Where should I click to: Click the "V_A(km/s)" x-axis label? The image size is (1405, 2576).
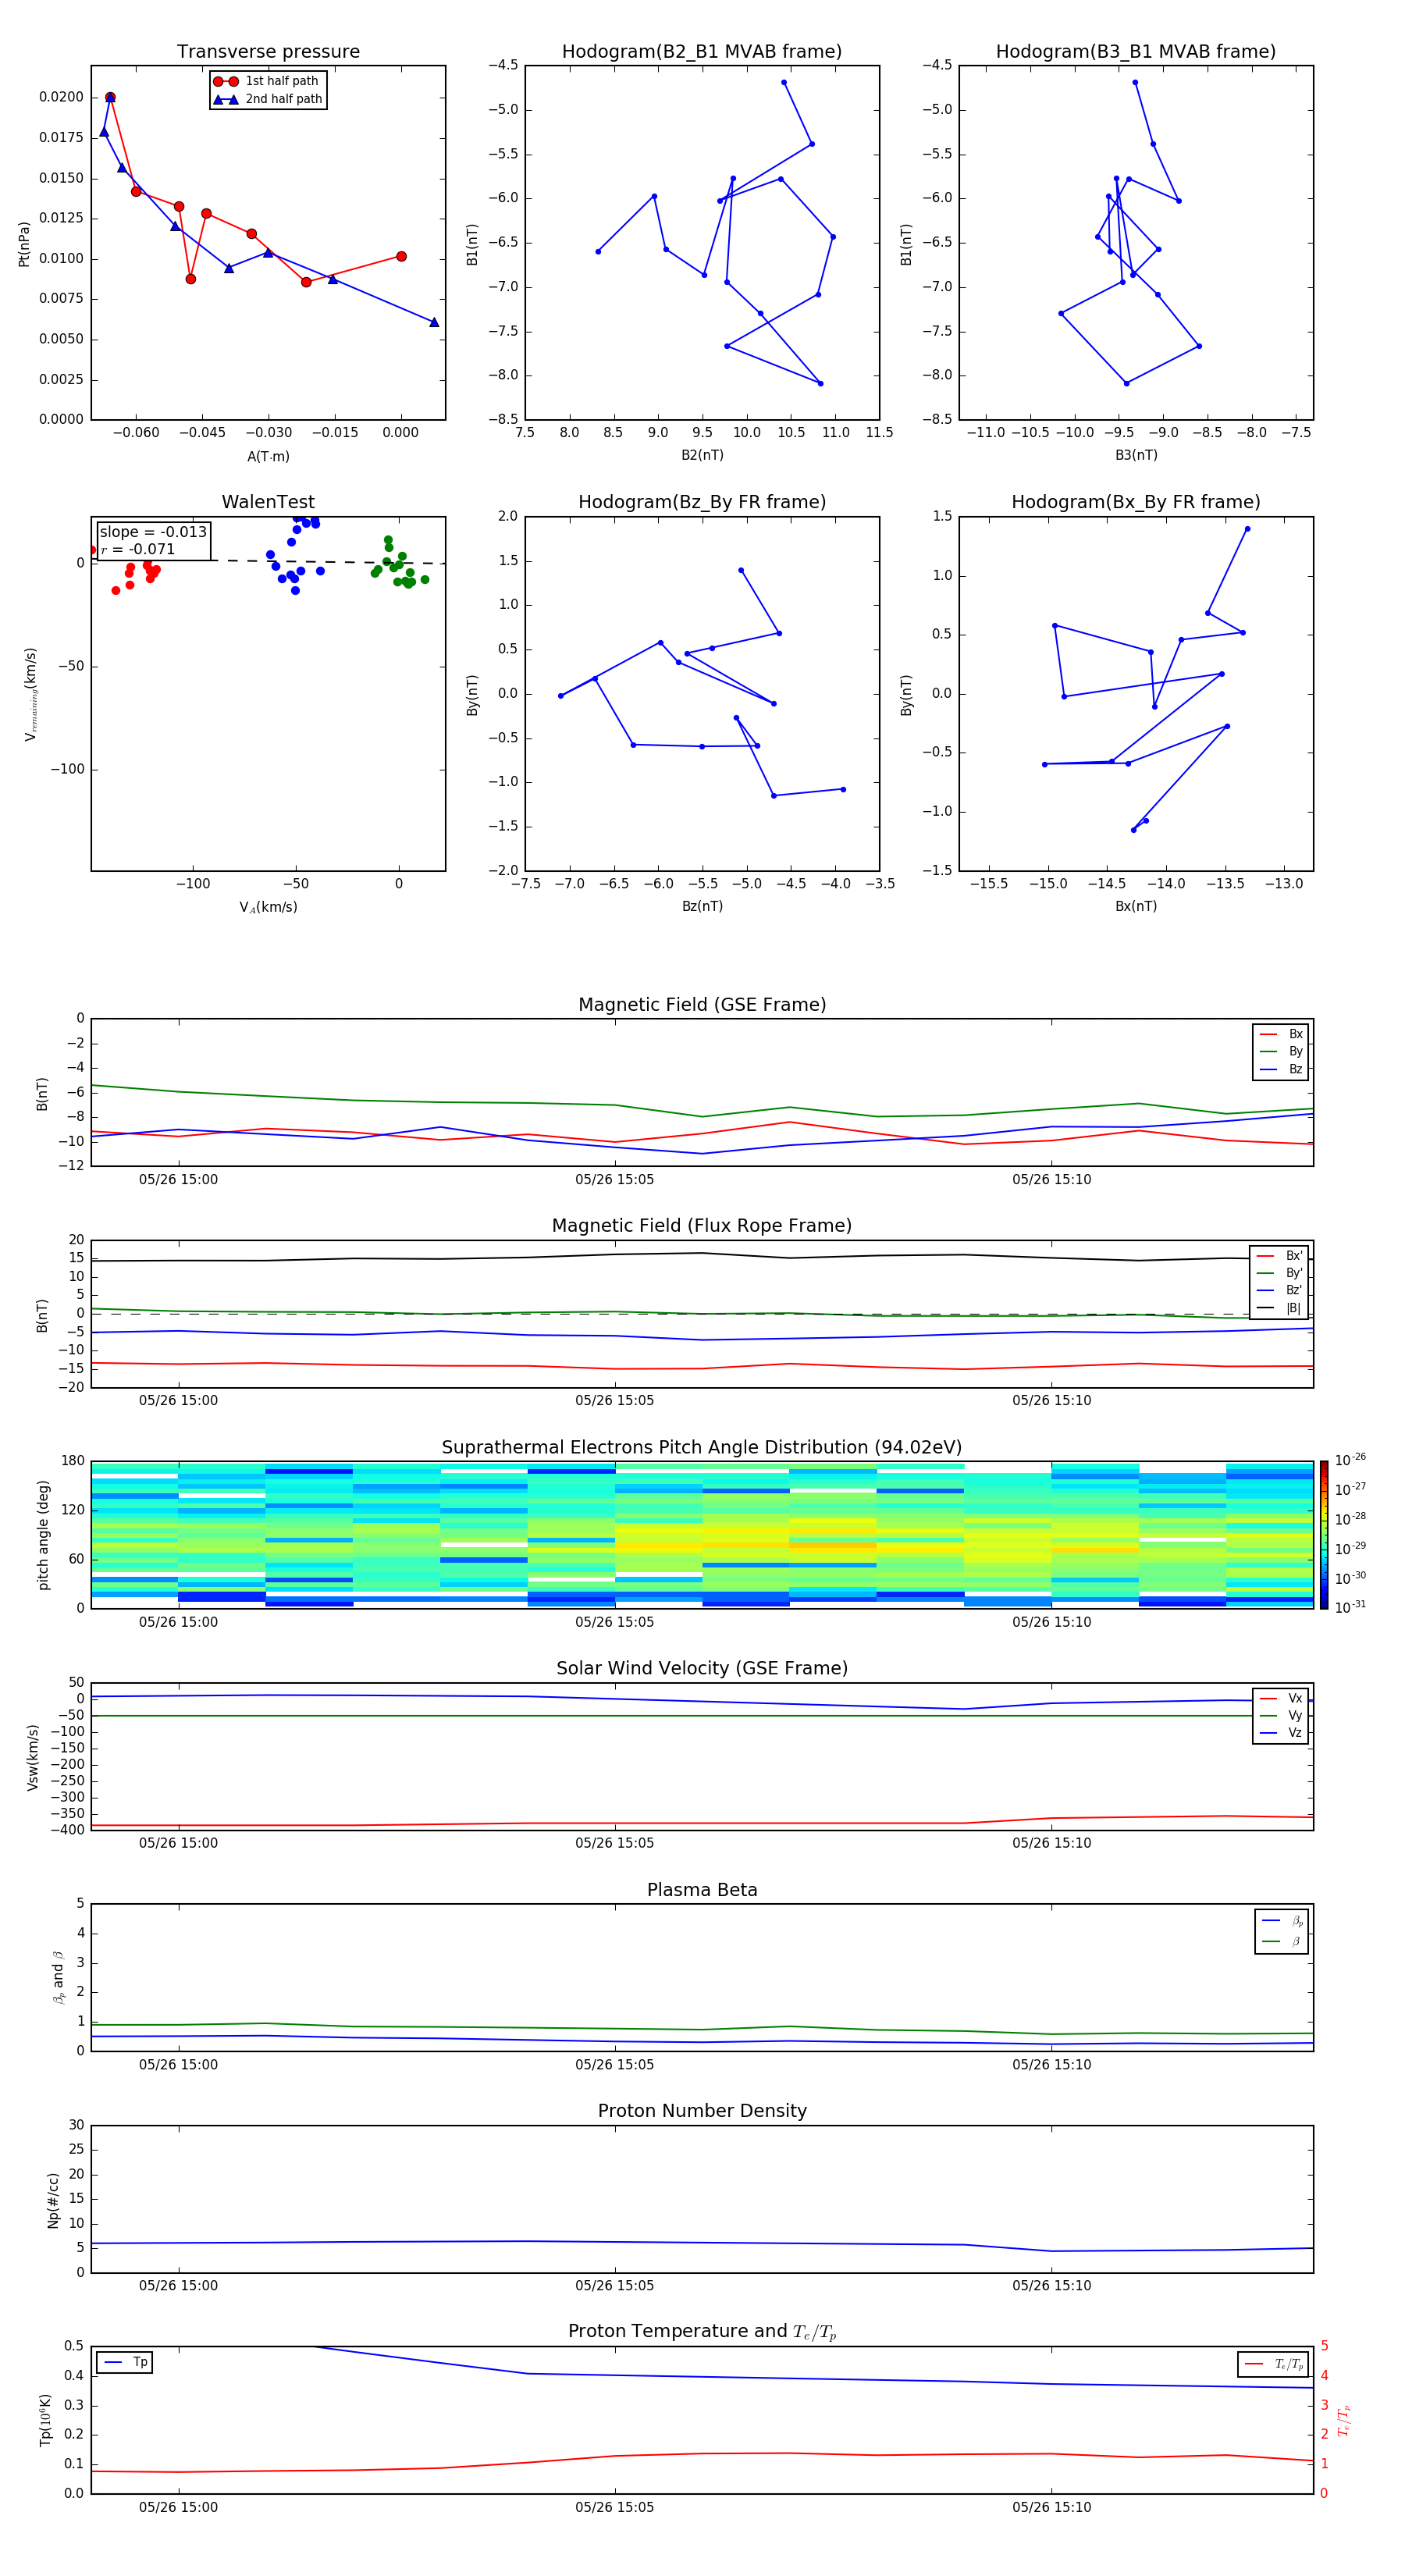coord(268,907)
